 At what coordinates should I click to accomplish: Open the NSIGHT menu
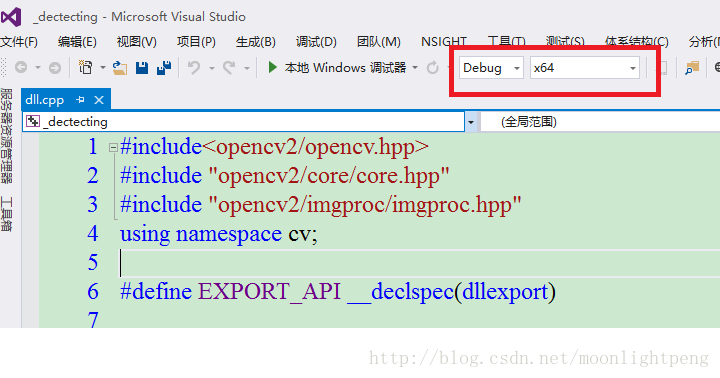tap(444, 42)
